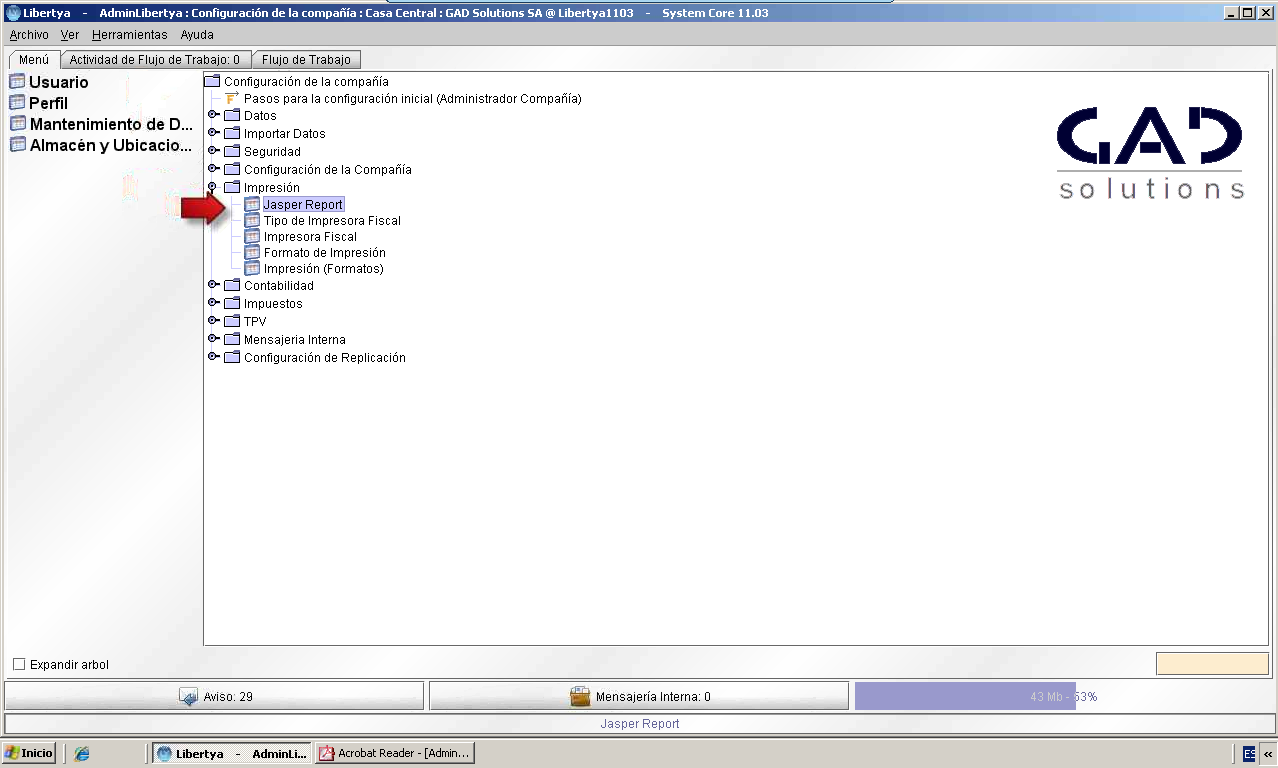Image resolution: width=1278 pixels, height=768 pixels.
Task: Open Internet Explorer from the quick launch
Action: click(82, 753)
